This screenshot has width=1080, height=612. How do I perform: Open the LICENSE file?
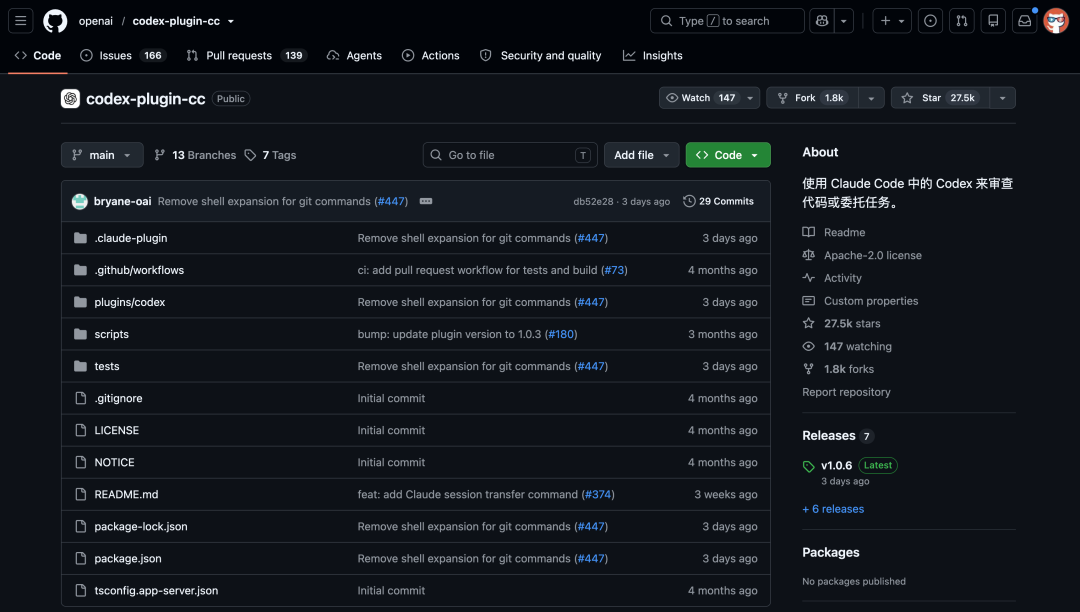116,430
